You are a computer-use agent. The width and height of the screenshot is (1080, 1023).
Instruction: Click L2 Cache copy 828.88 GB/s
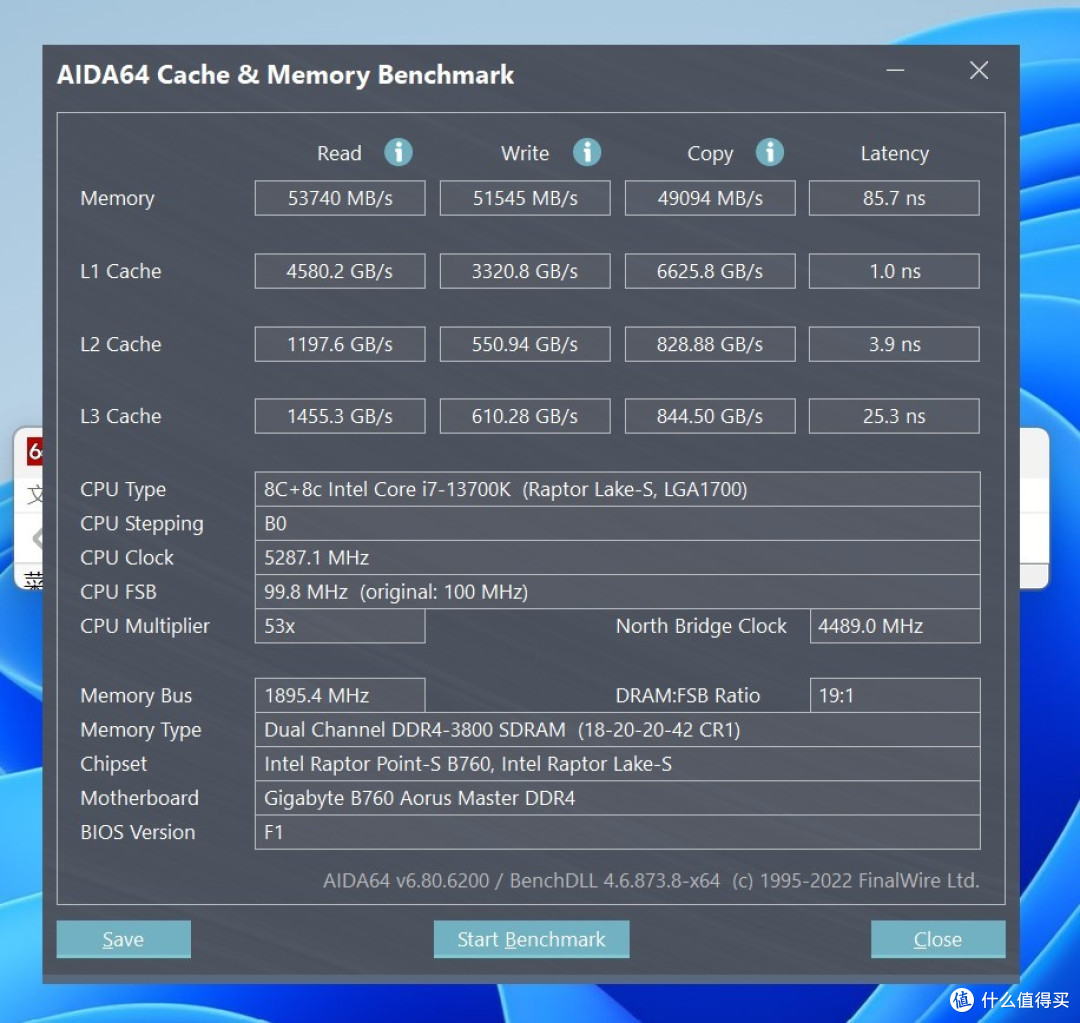[709, 344]
